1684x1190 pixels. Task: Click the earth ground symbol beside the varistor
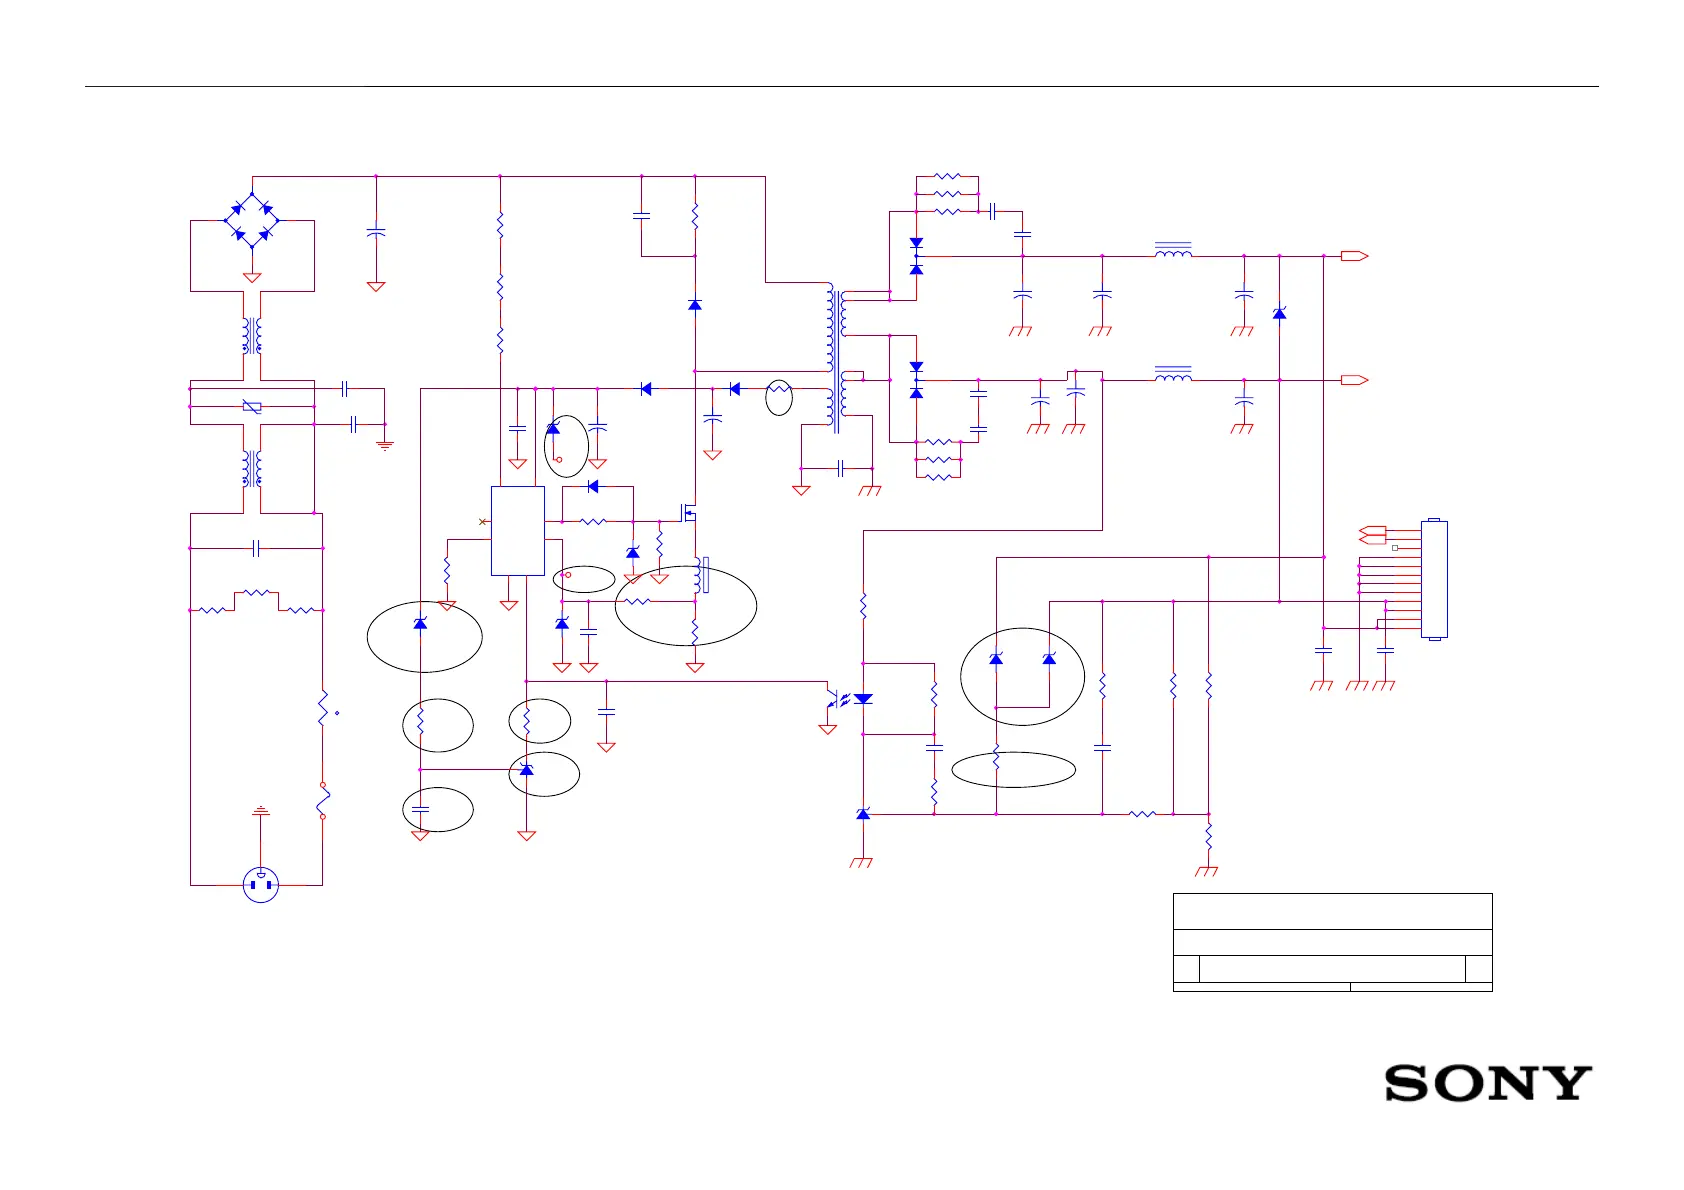[x=385, y=445]
